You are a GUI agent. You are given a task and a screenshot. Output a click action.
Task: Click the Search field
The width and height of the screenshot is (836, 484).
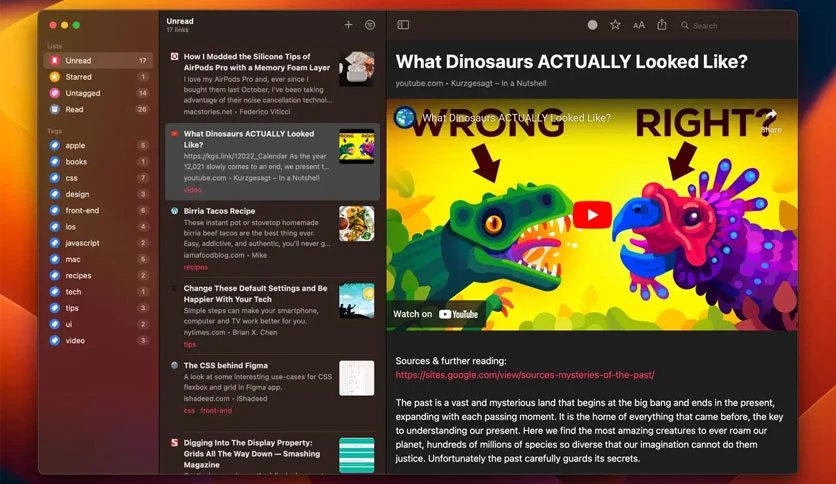click(x=733, y=25)
